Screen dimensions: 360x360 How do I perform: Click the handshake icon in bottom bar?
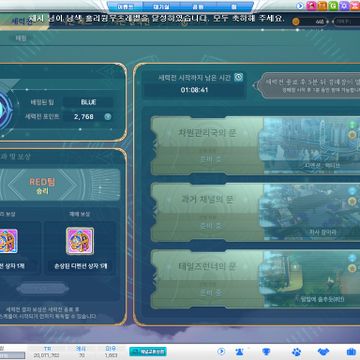tap(323, 351)
